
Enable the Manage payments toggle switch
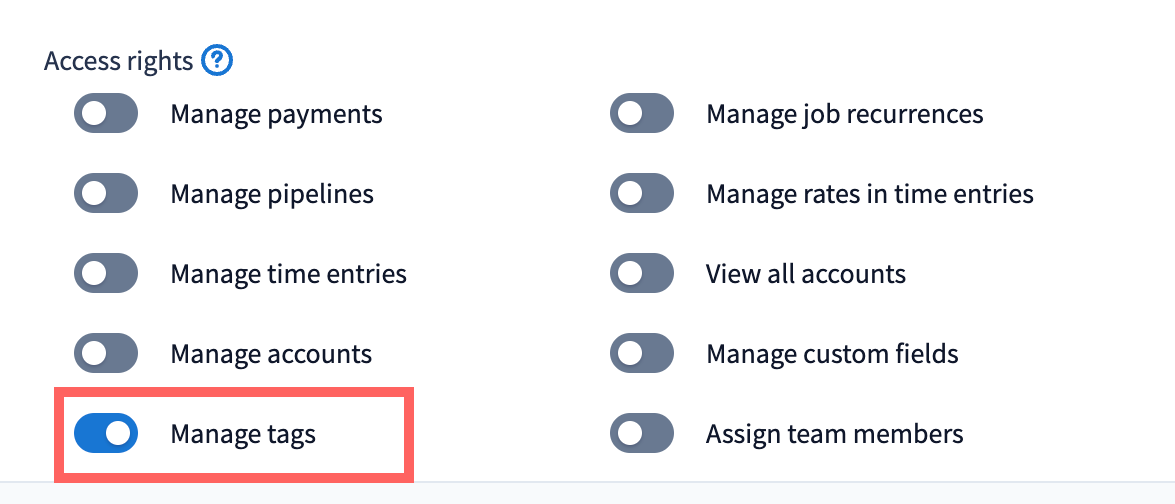[105, 114]
